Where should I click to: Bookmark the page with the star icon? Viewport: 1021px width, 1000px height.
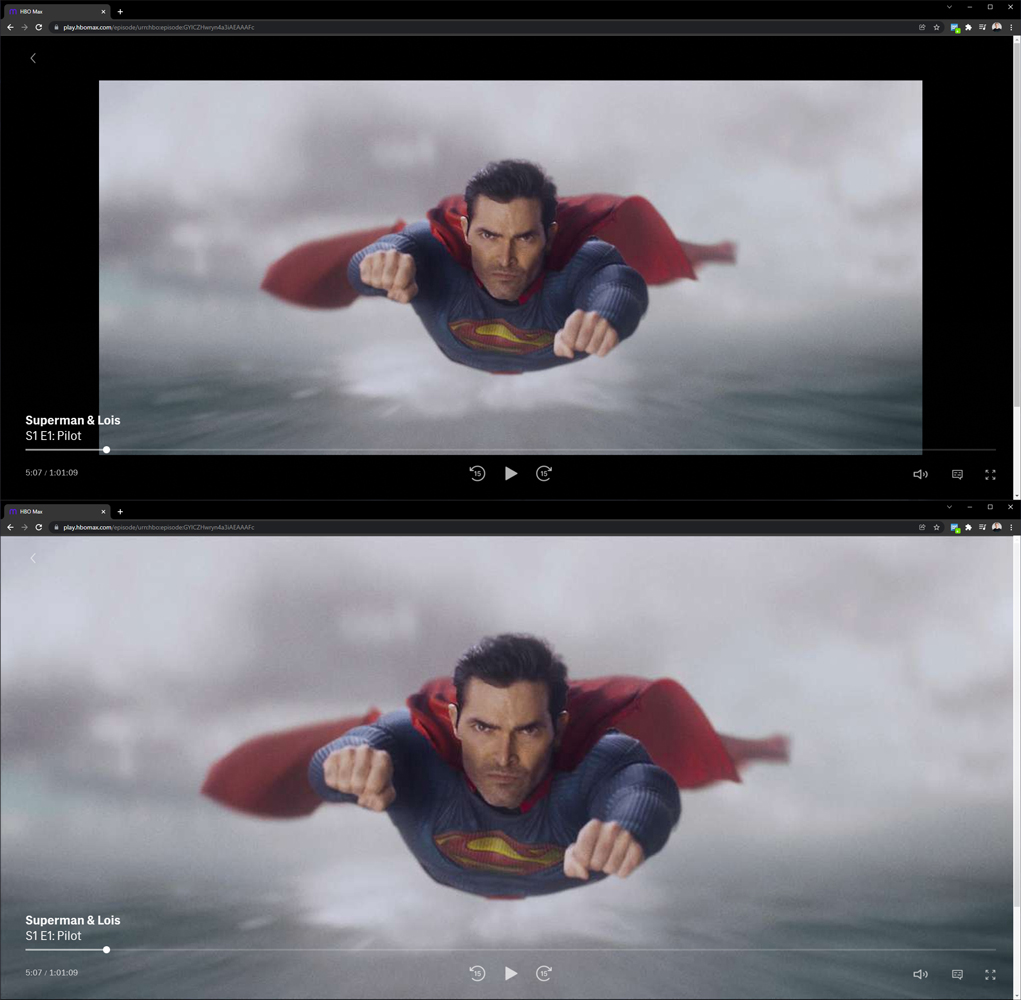[937, 27]
